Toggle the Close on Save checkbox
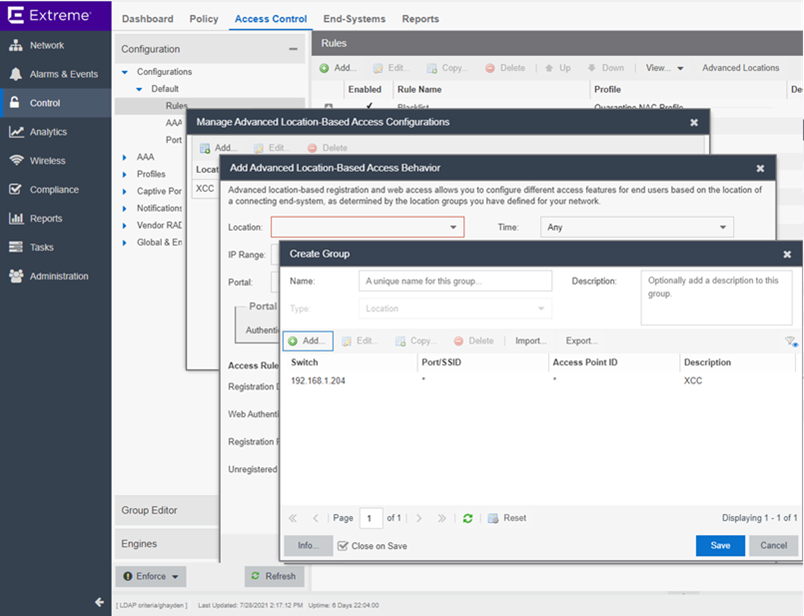This screenshot has width=804, height=616. click(343, 546)
